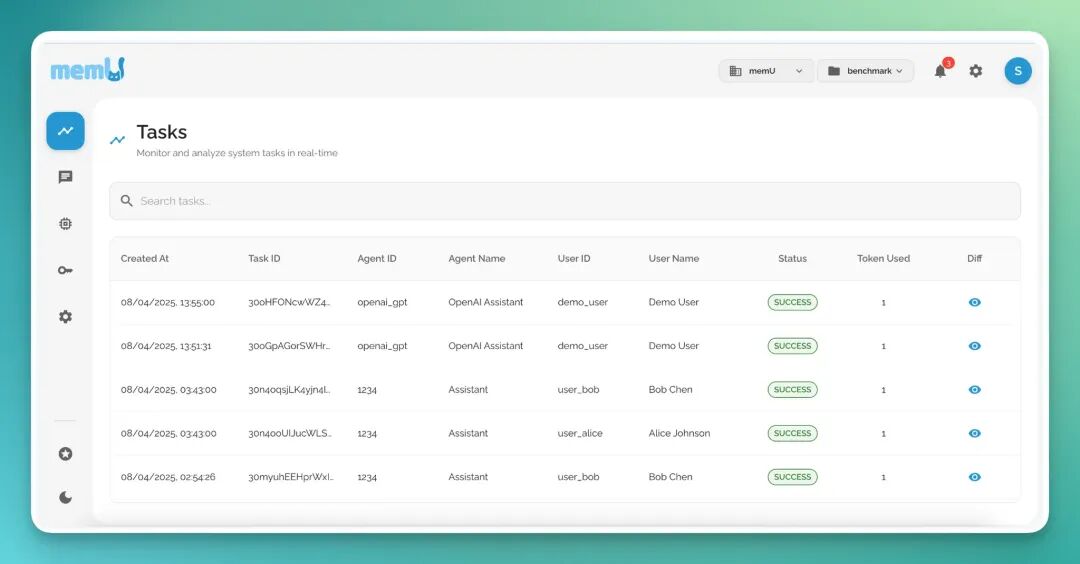
Task: View diff for task 30oHFONcwWZ4
Action: (x=975, y=302)
